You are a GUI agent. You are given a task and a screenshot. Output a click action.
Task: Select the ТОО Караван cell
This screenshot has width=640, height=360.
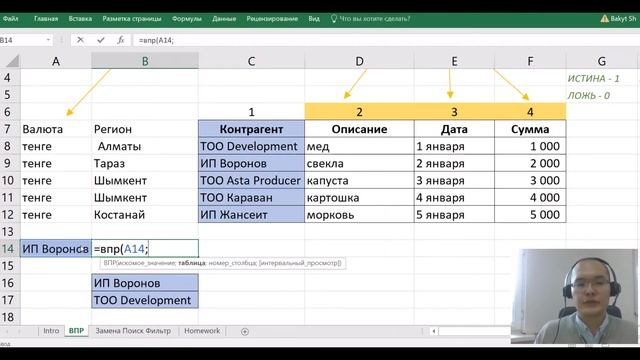pyautogui.click(x=251, y=198)
